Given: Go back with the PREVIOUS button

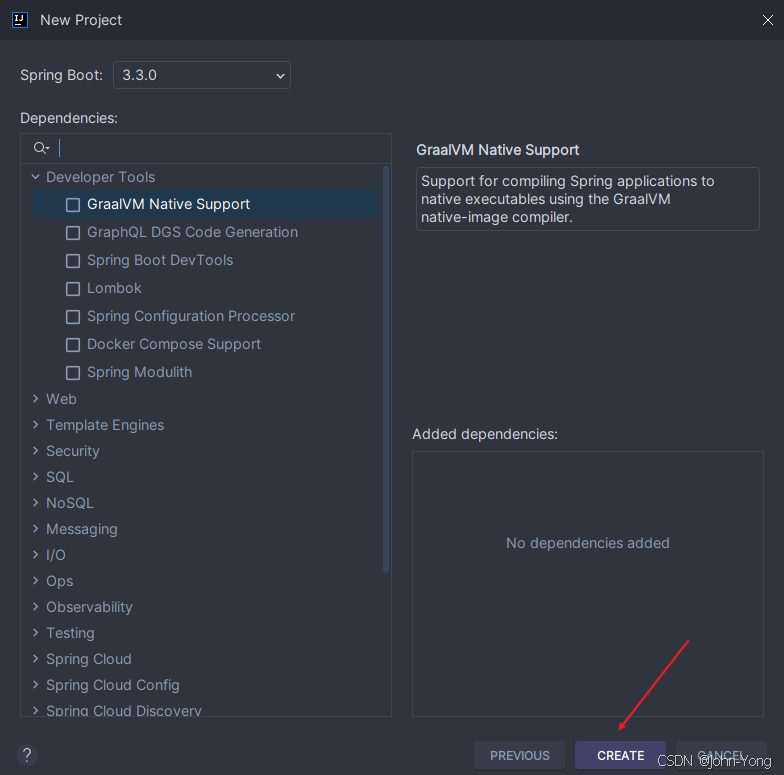Looking at the screenshot, I should point(520,755).
